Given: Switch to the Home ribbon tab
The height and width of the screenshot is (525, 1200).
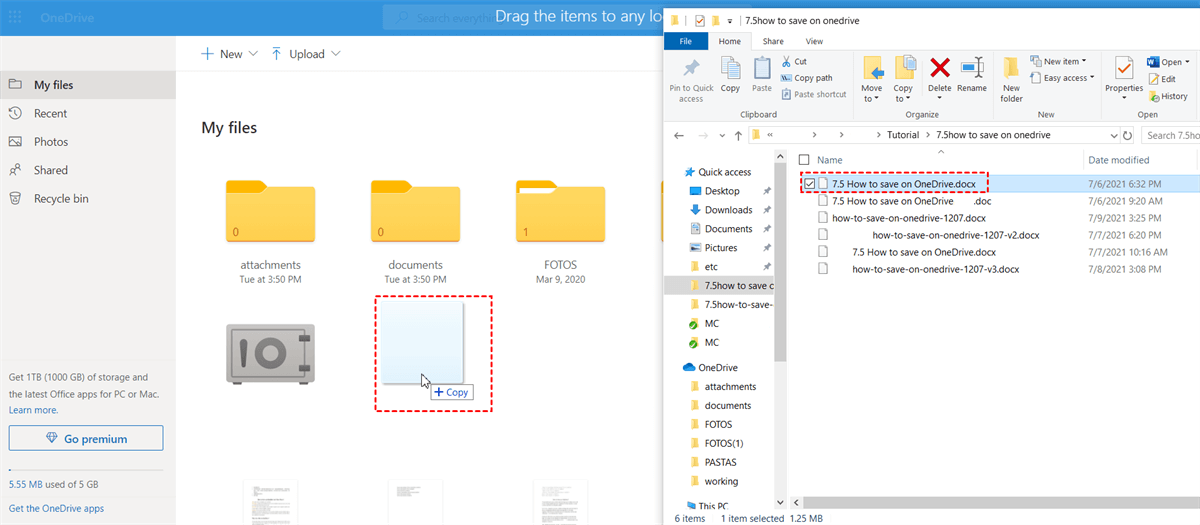Looking at the screenshot, I should pos(730,41).
